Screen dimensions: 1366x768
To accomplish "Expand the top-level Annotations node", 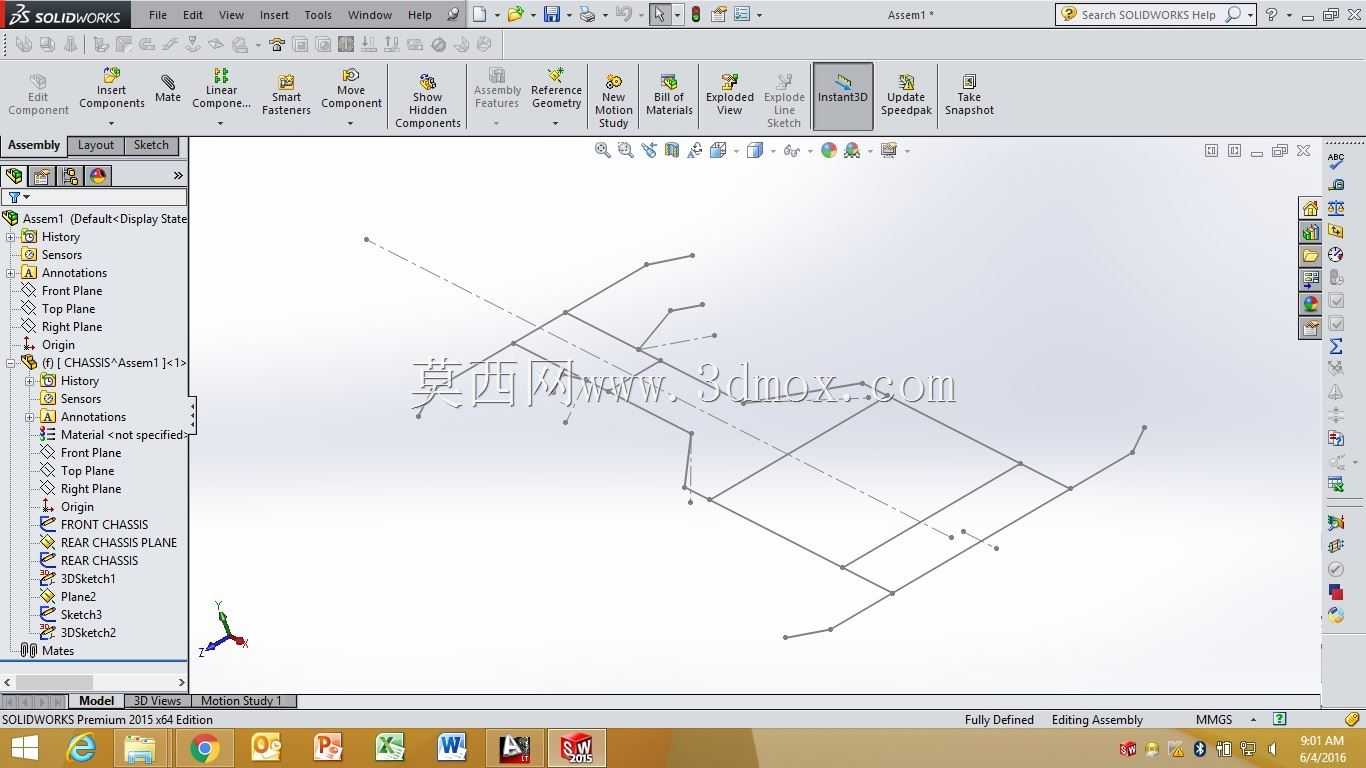I will coord(11,273).
